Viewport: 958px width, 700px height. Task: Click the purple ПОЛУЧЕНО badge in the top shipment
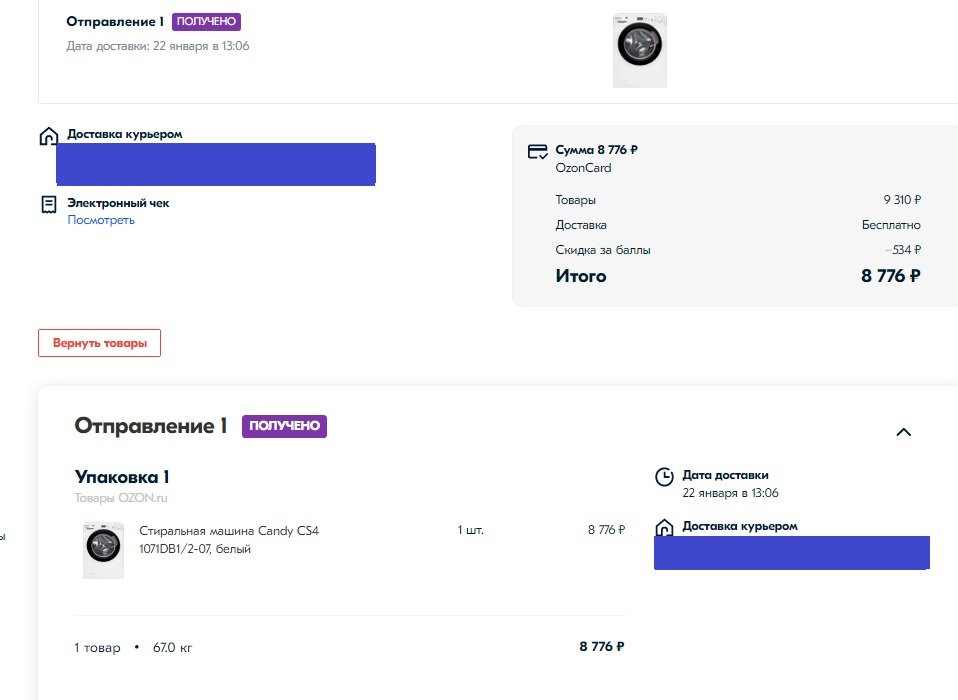[x=206, y=22]
